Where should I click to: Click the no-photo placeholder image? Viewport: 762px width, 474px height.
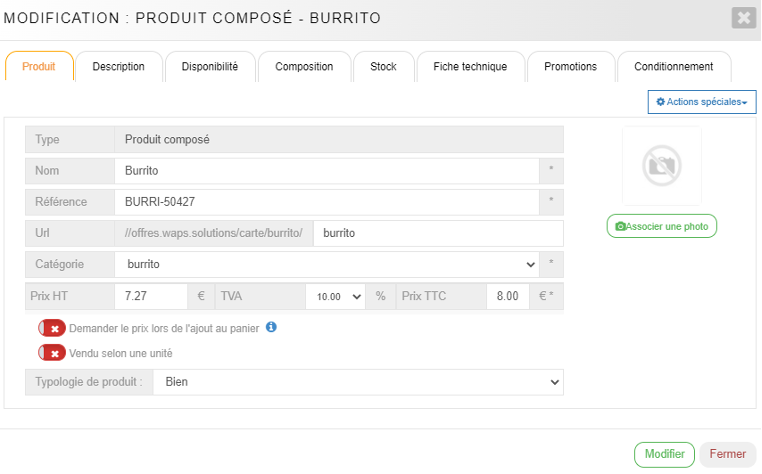click(x=661, y=166)
